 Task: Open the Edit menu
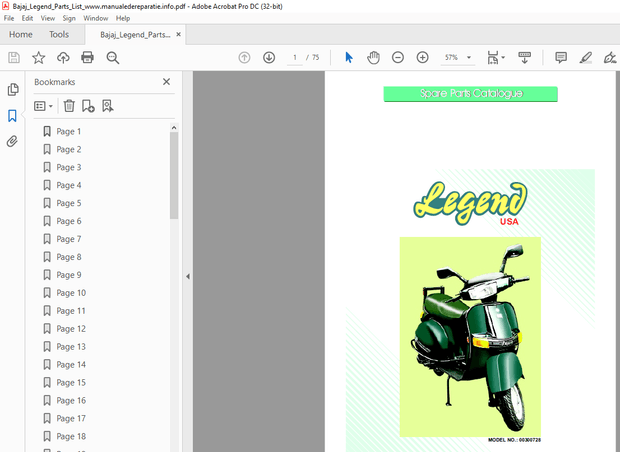(x=27, y=18)
